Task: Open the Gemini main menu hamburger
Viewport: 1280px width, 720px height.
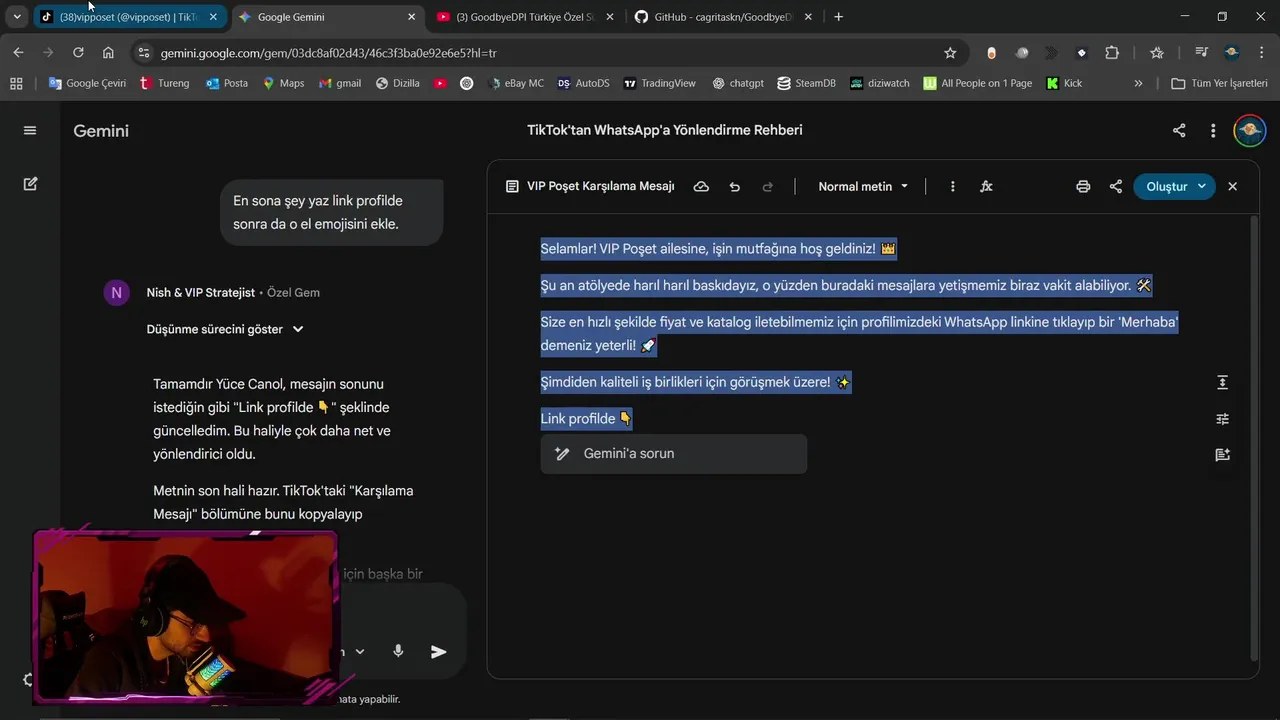Action: 30,130
